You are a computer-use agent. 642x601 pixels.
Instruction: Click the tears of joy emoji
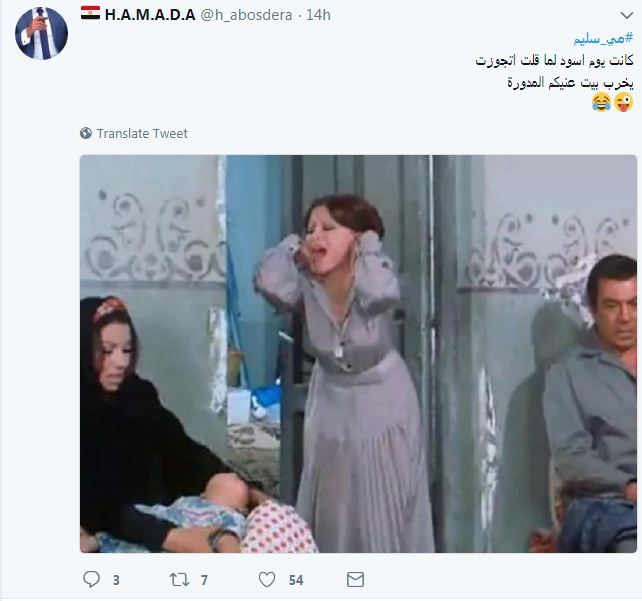[x=601, y=102]
